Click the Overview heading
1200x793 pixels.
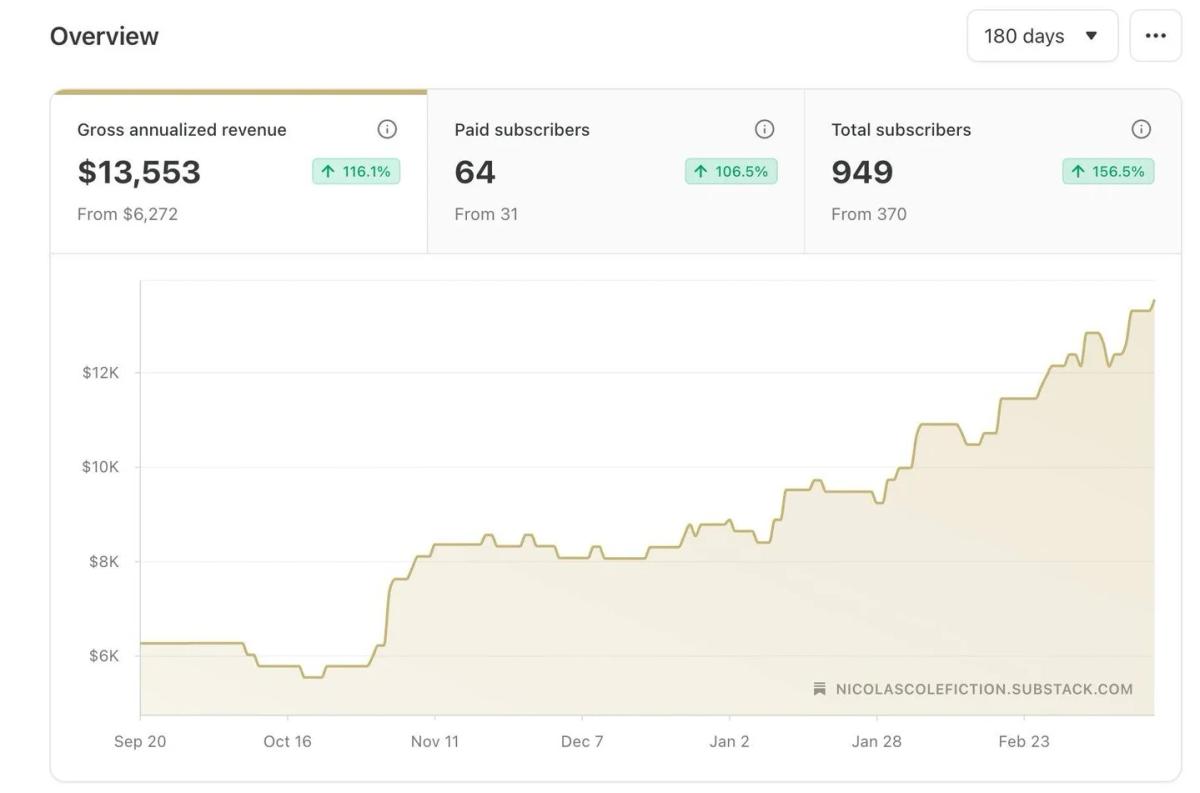point(104,35)
